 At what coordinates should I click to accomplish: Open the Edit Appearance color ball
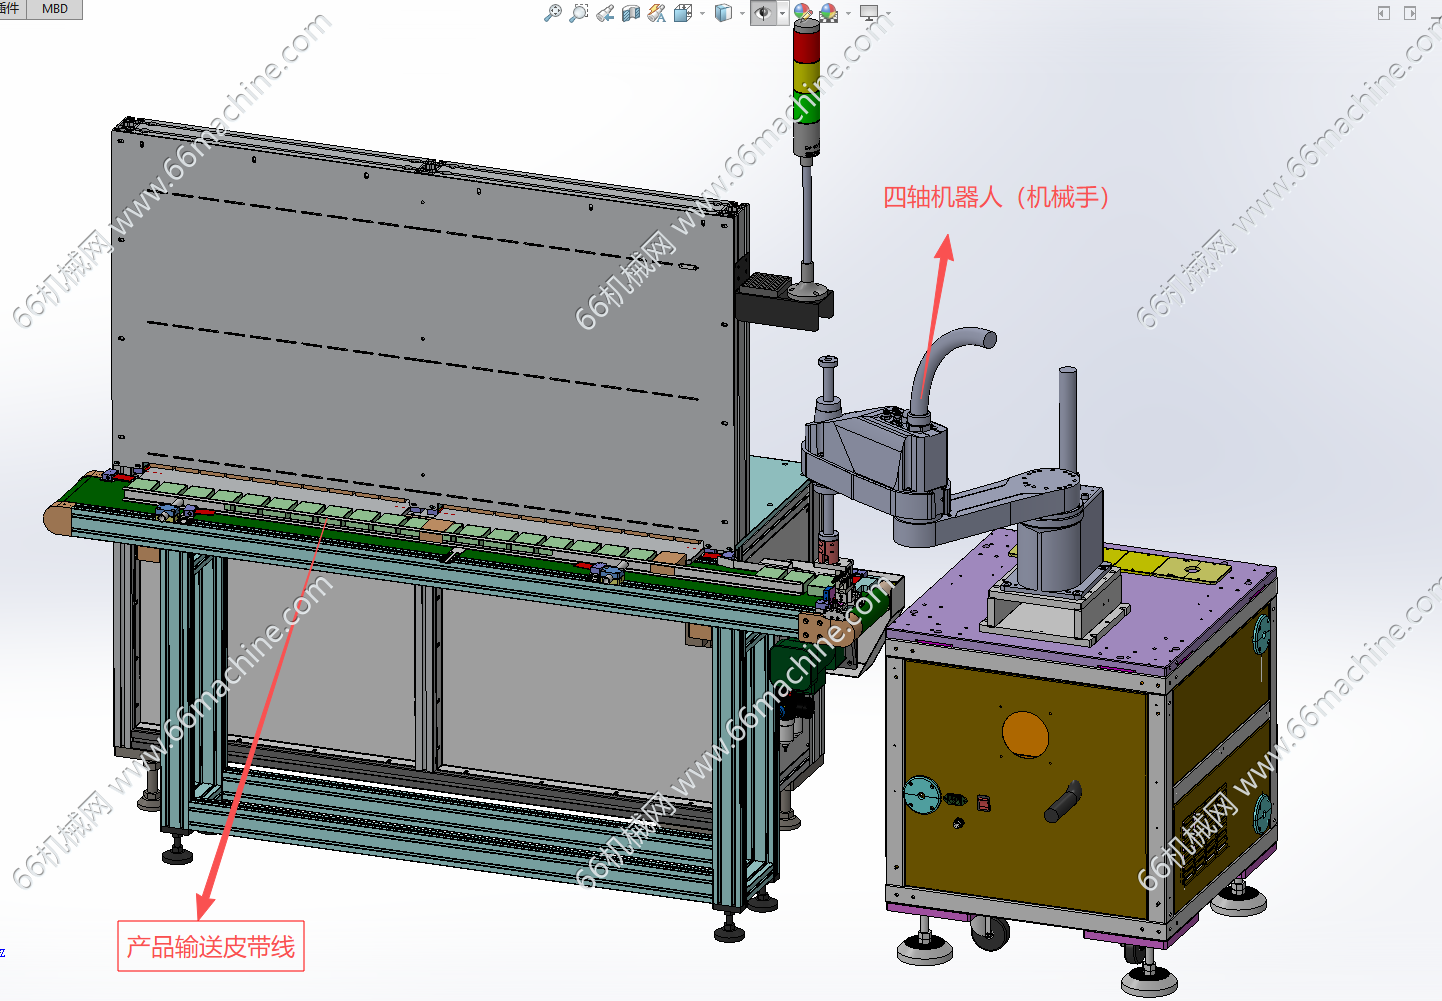pos(802,13)
